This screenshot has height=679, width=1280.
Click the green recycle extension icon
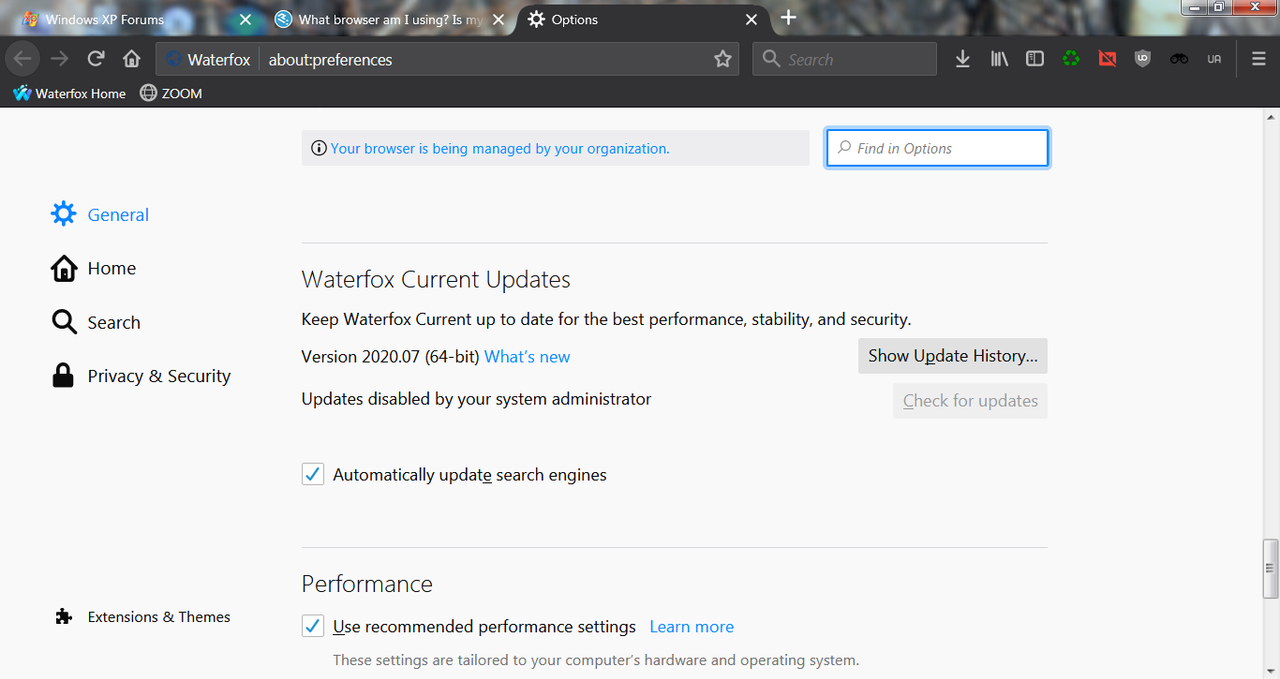[x=1071, y=59]
